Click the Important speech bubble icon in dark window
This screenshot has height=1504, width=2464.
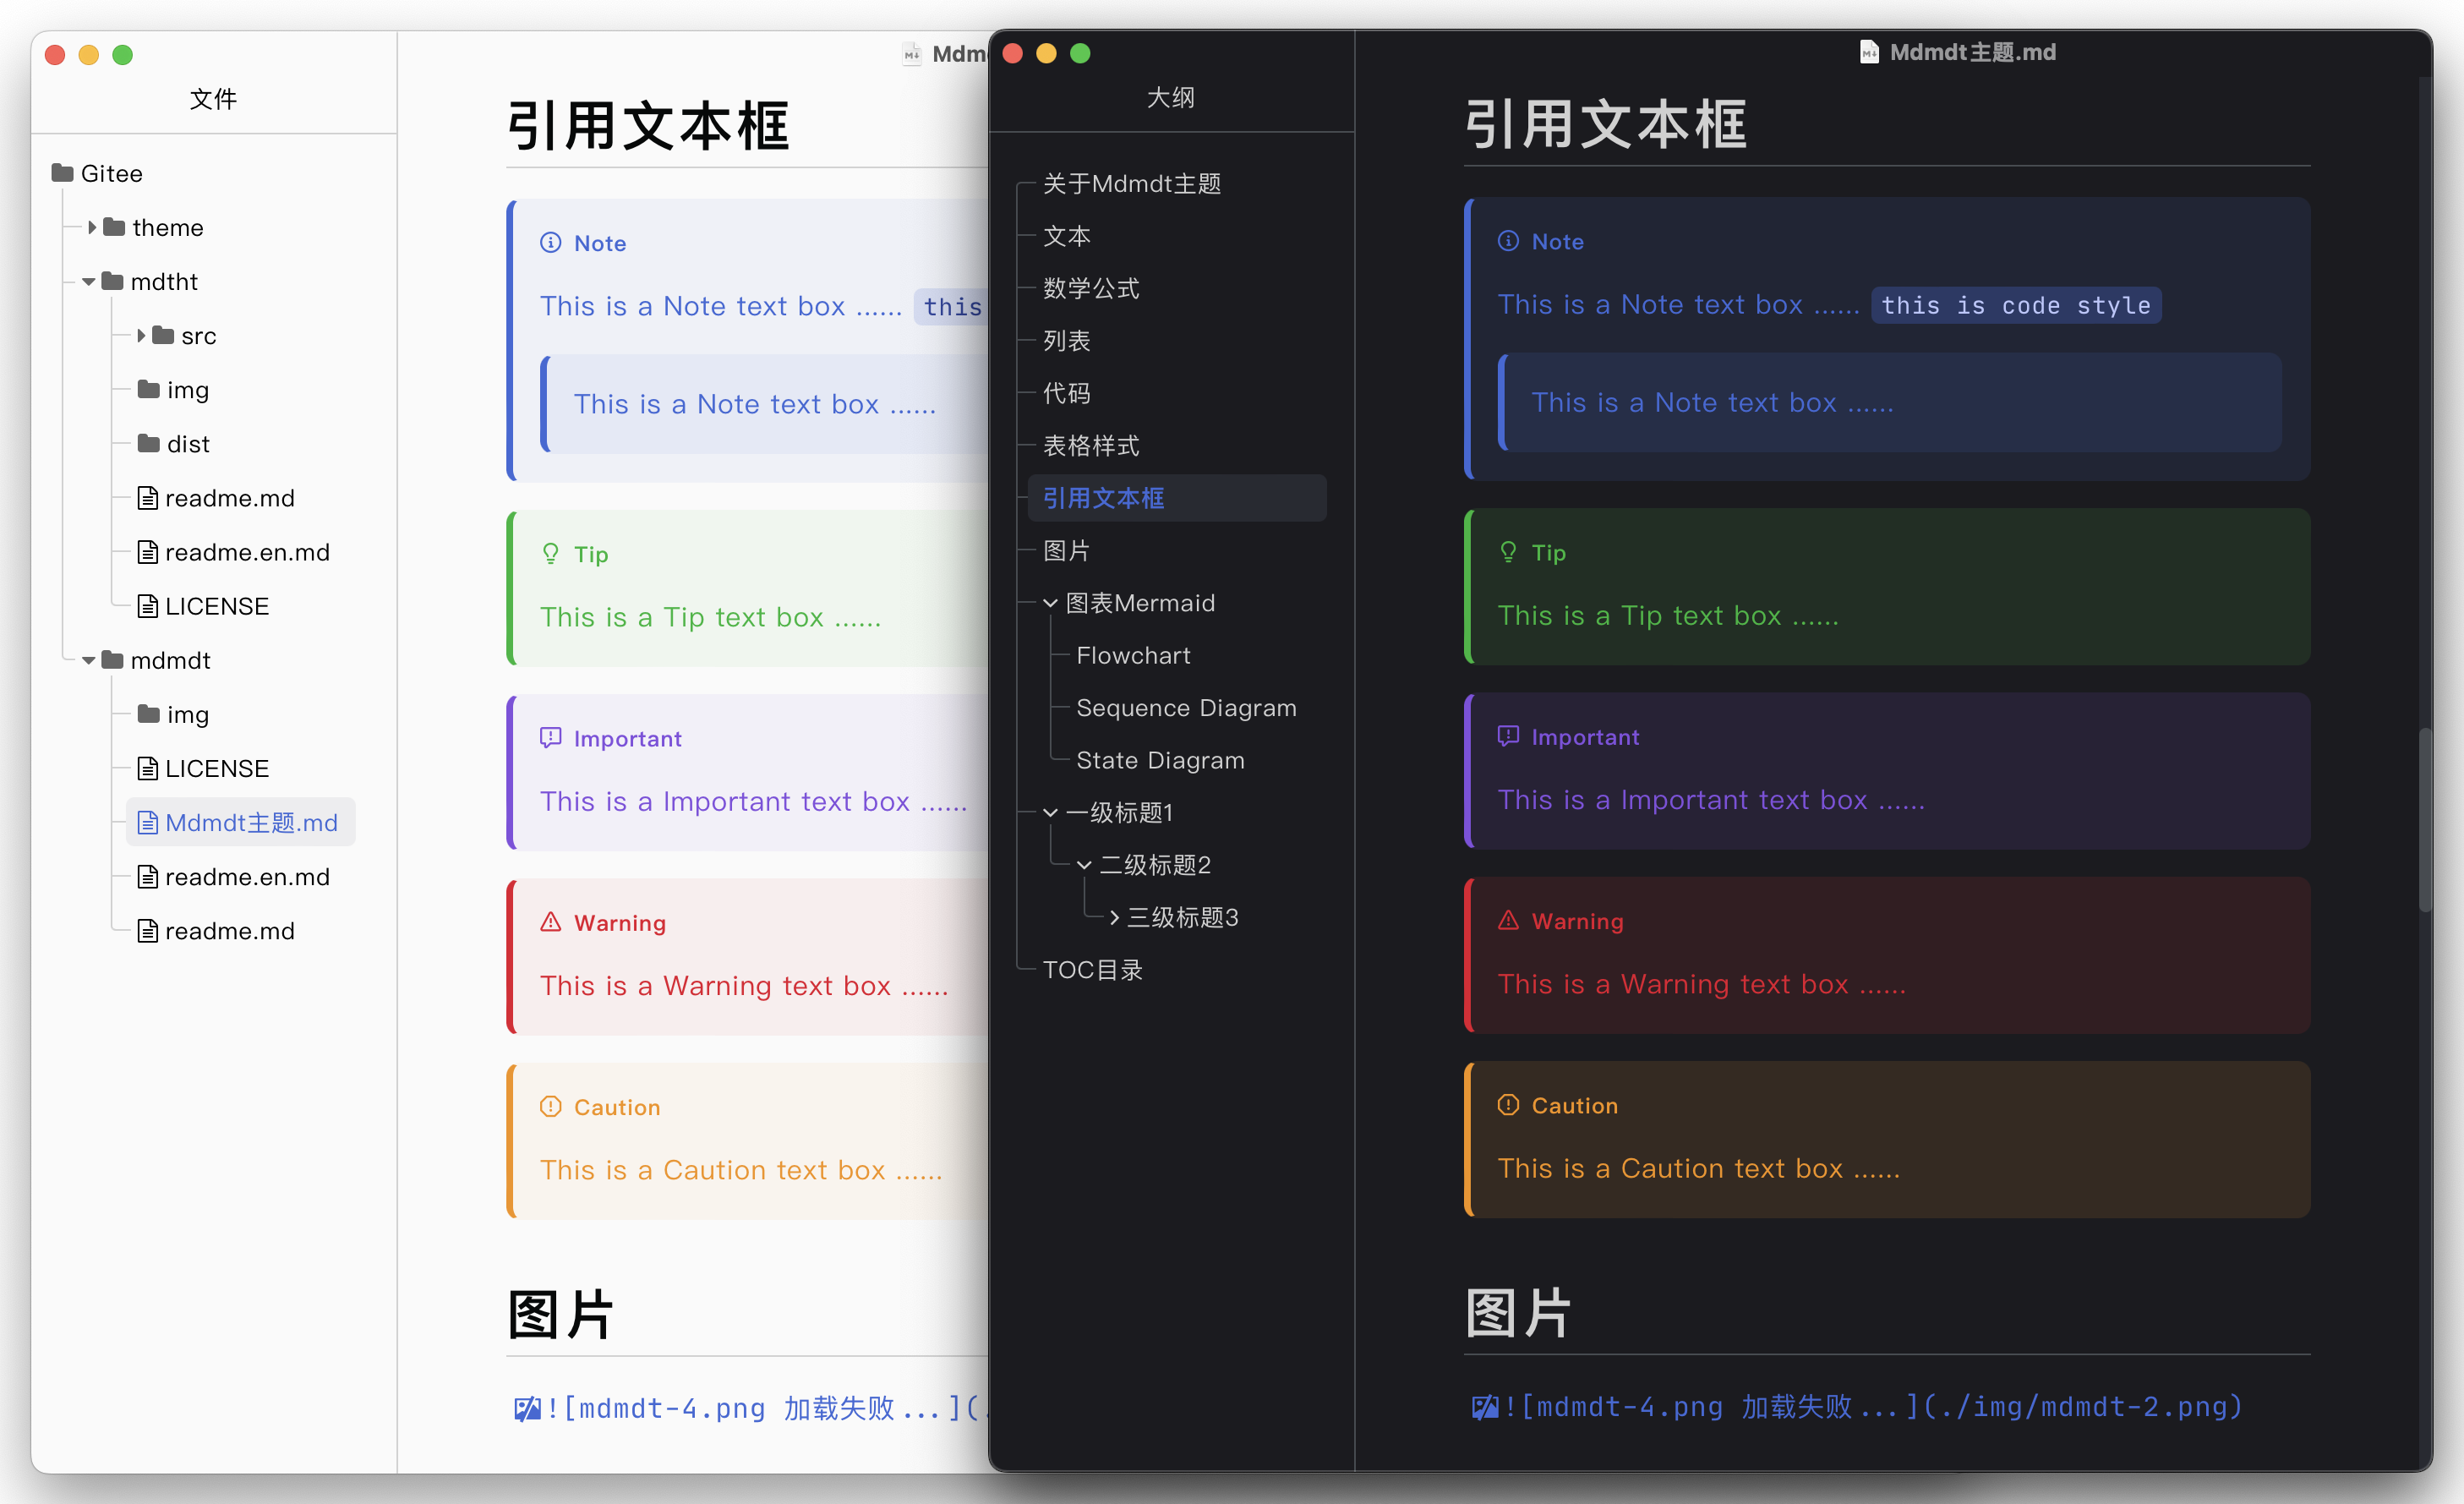(x=1508, y=736)
